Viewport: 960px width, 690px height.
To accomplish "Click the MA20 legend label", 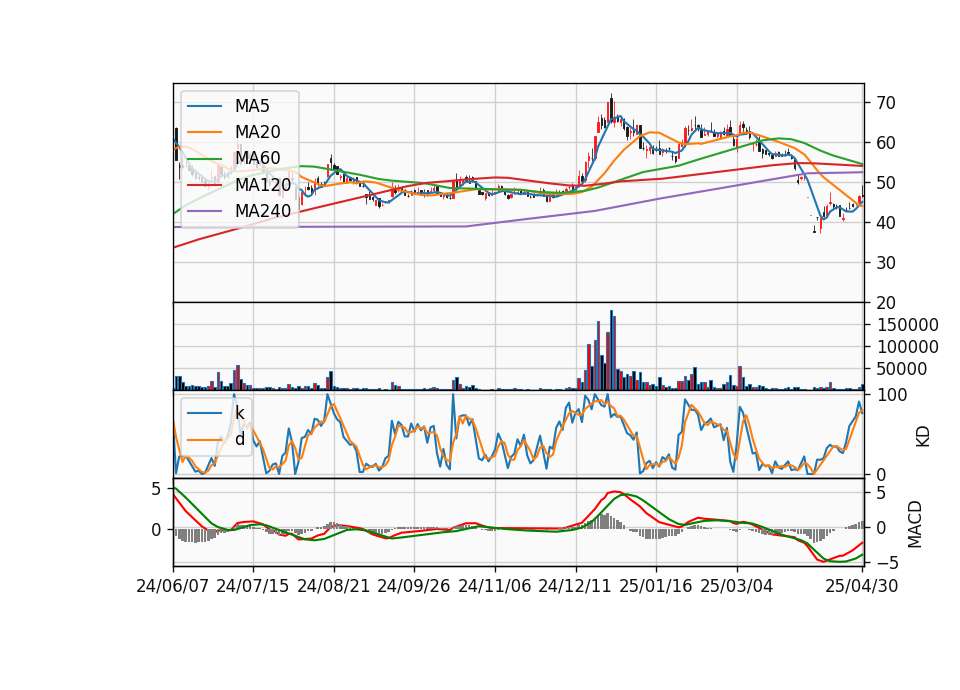I will point(257,132).
